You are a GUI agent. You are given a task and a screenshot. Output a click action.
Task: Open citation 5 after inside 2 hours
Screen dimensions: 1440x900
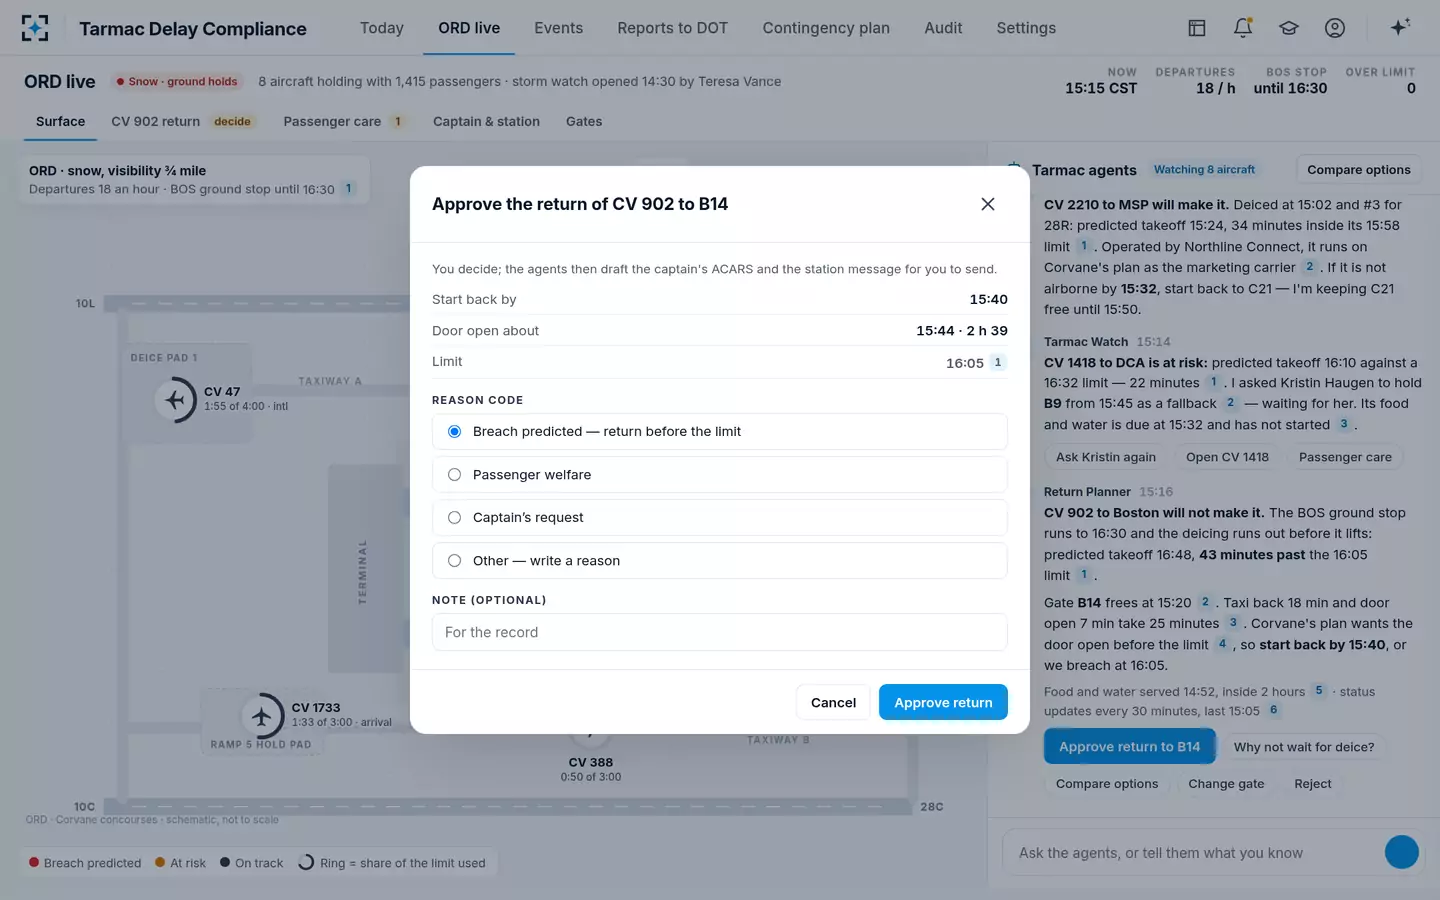[x=1319, y=691]
